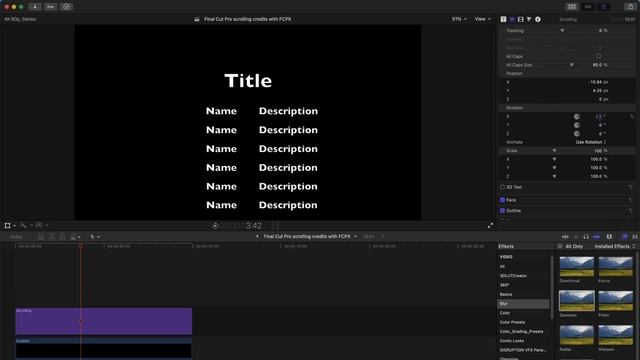Toggle the timeline snapping button
The height and width of the screenshot is (360, 640).
pyautogui.click(x=596, y=236)
